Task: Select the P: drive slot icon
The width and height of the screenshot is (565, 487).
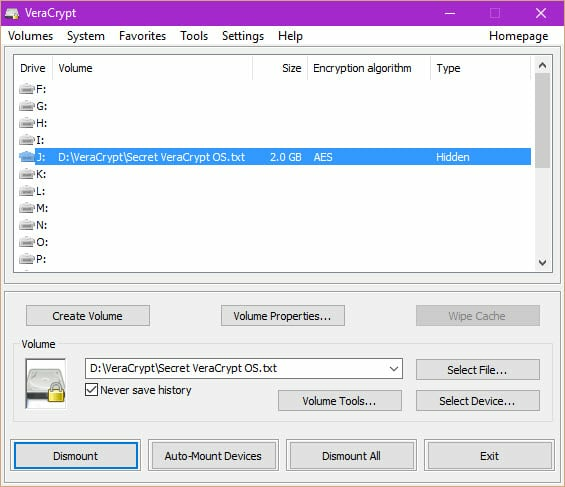Action: coord(26,259)
